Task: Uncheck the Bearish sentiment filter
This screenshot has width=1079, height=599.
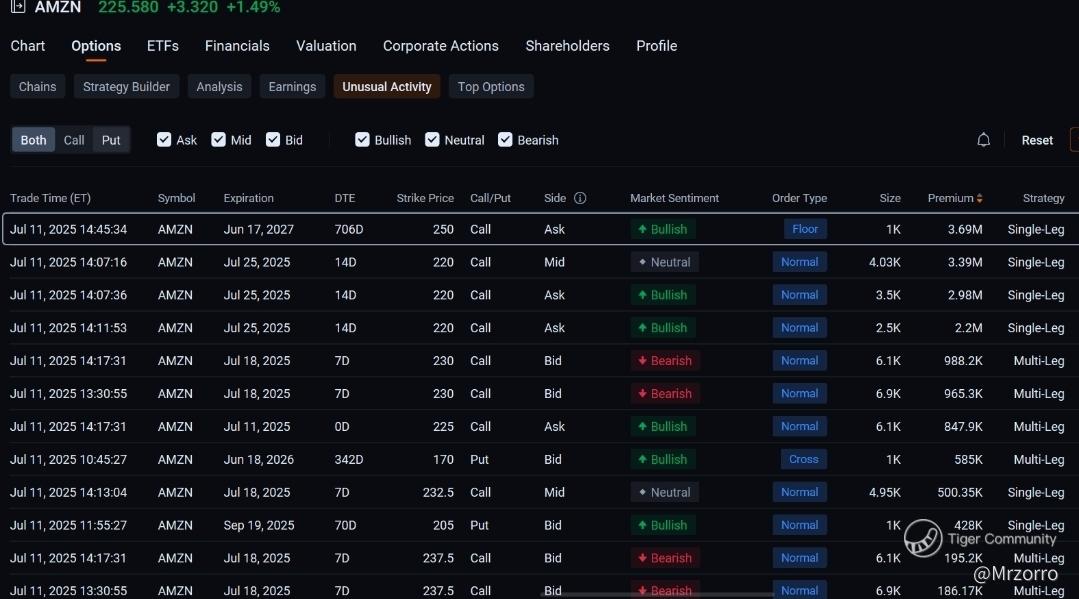Action: (505, 140)
